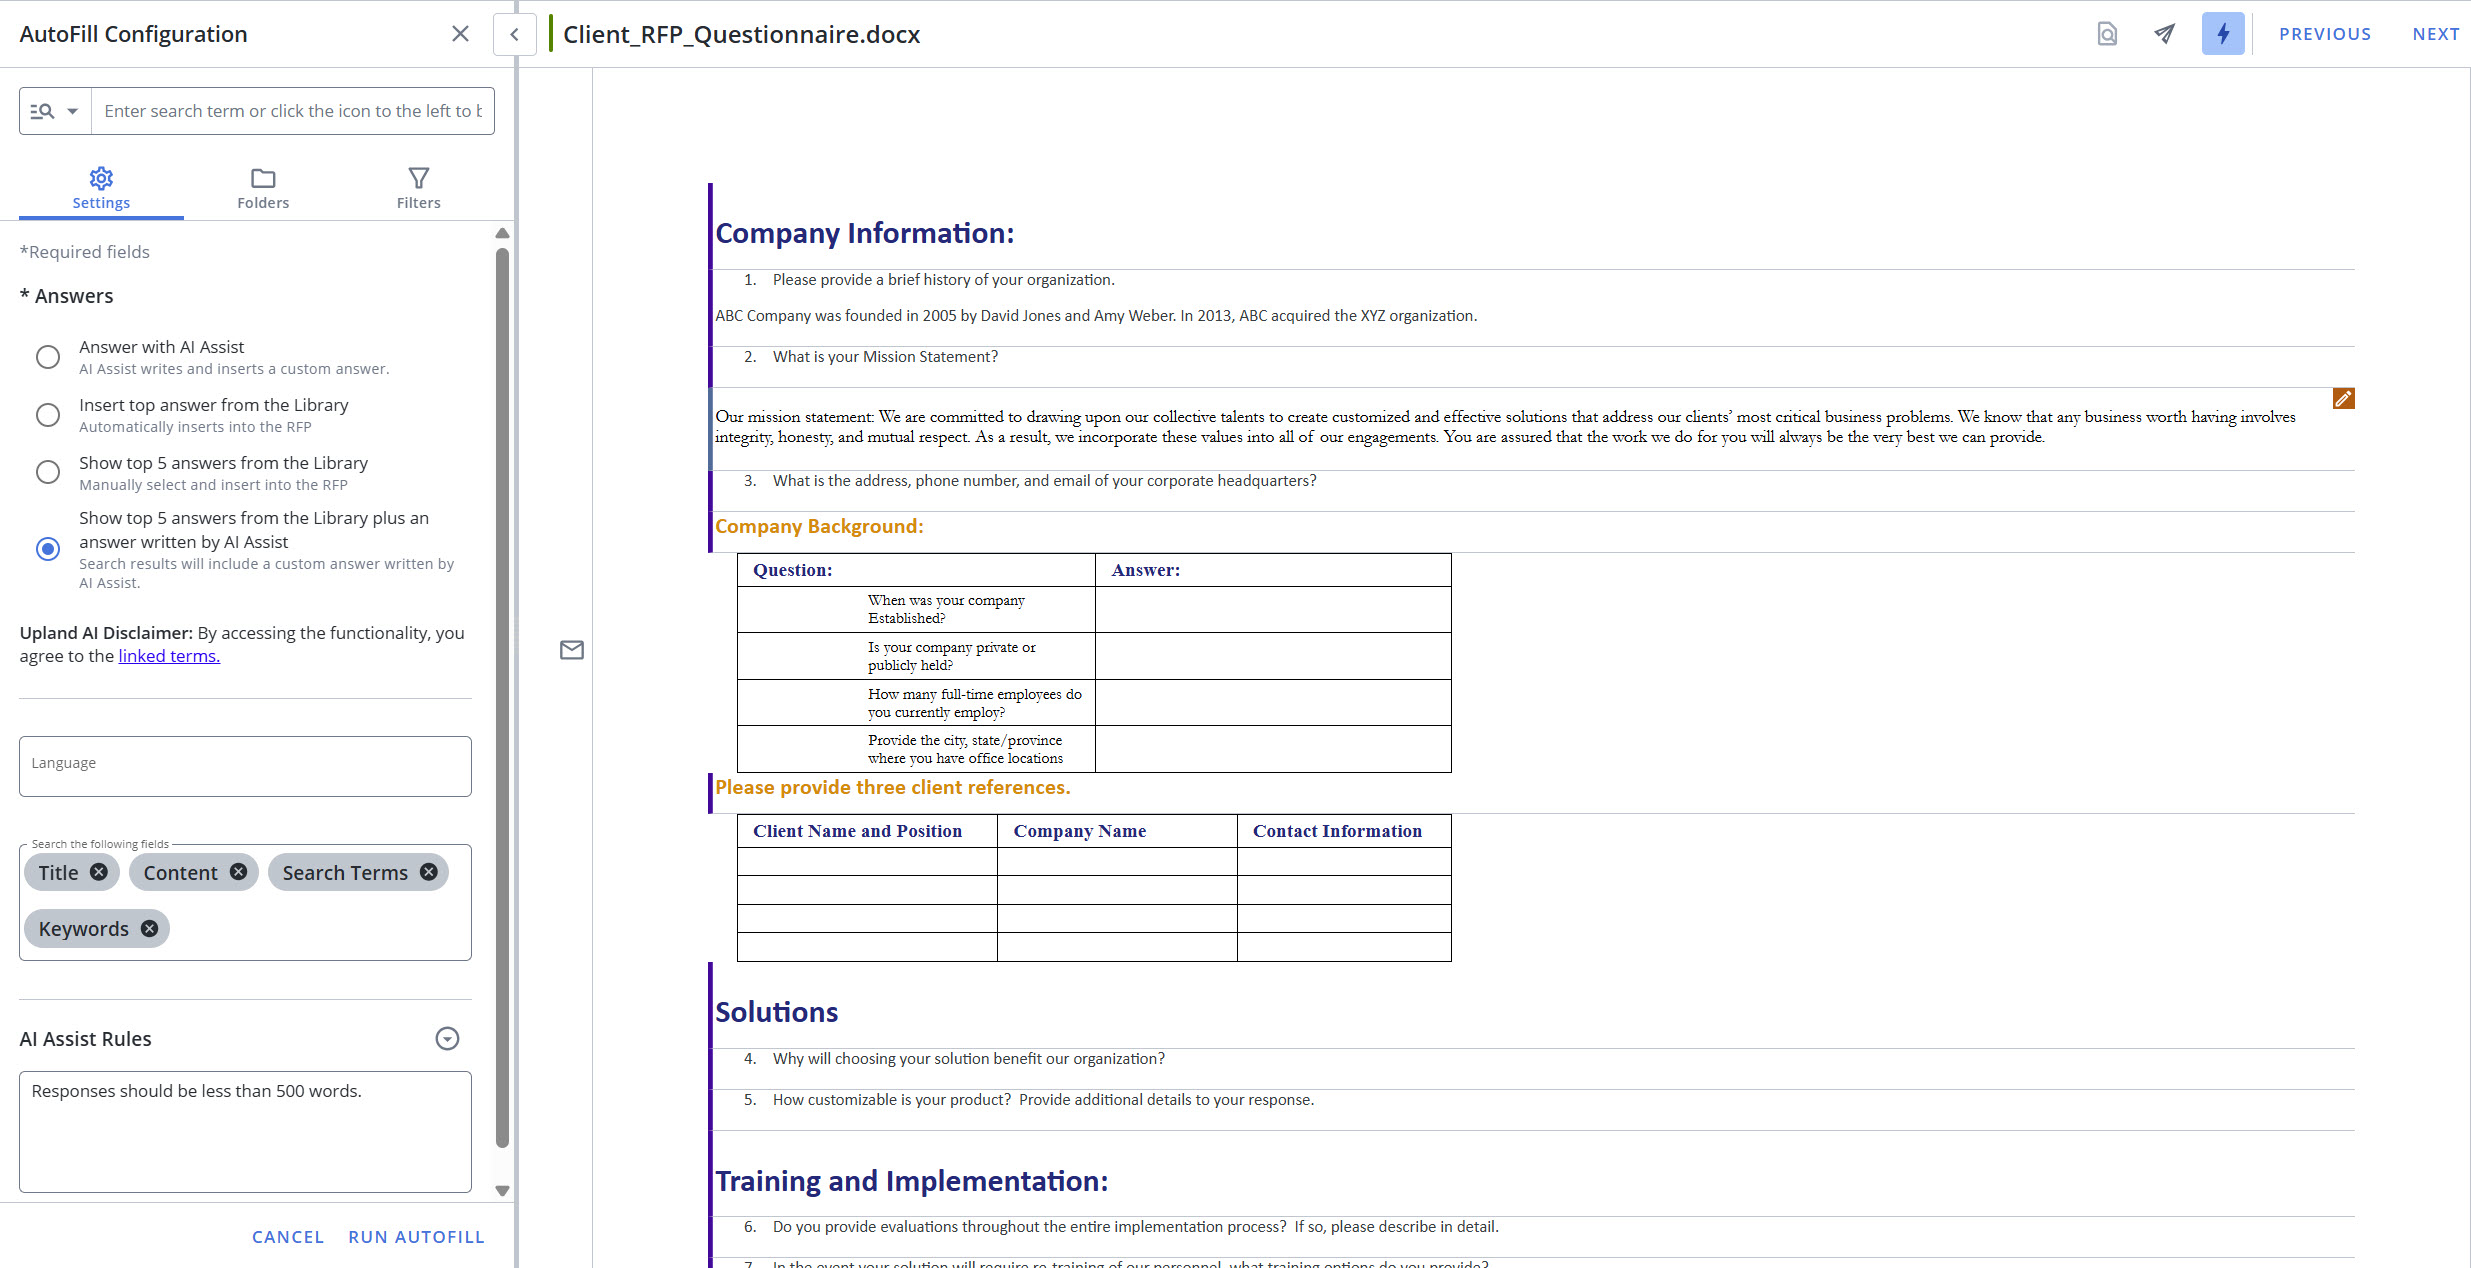The height and width of the screenshot is (1268, 2471).
Task: Open the search type dropdown
Action: pos(55,111)
